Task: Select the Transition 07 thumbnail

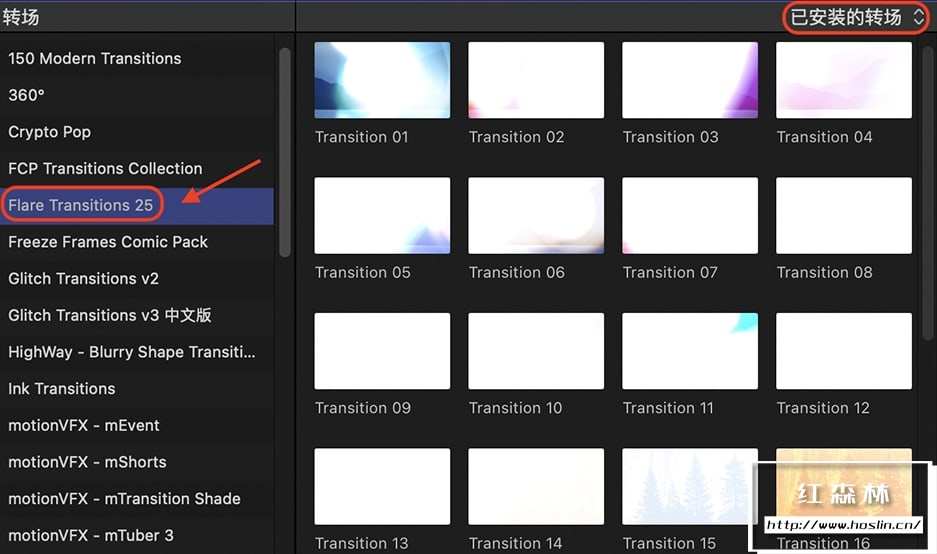Action: (690, 216)
